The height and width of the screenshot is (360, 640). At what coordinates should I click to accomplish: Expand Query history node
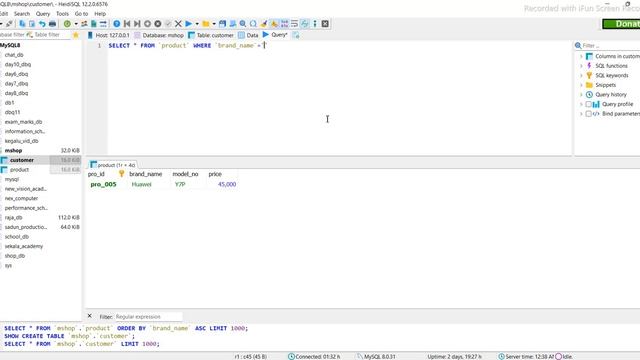click(x=581, y=95)
